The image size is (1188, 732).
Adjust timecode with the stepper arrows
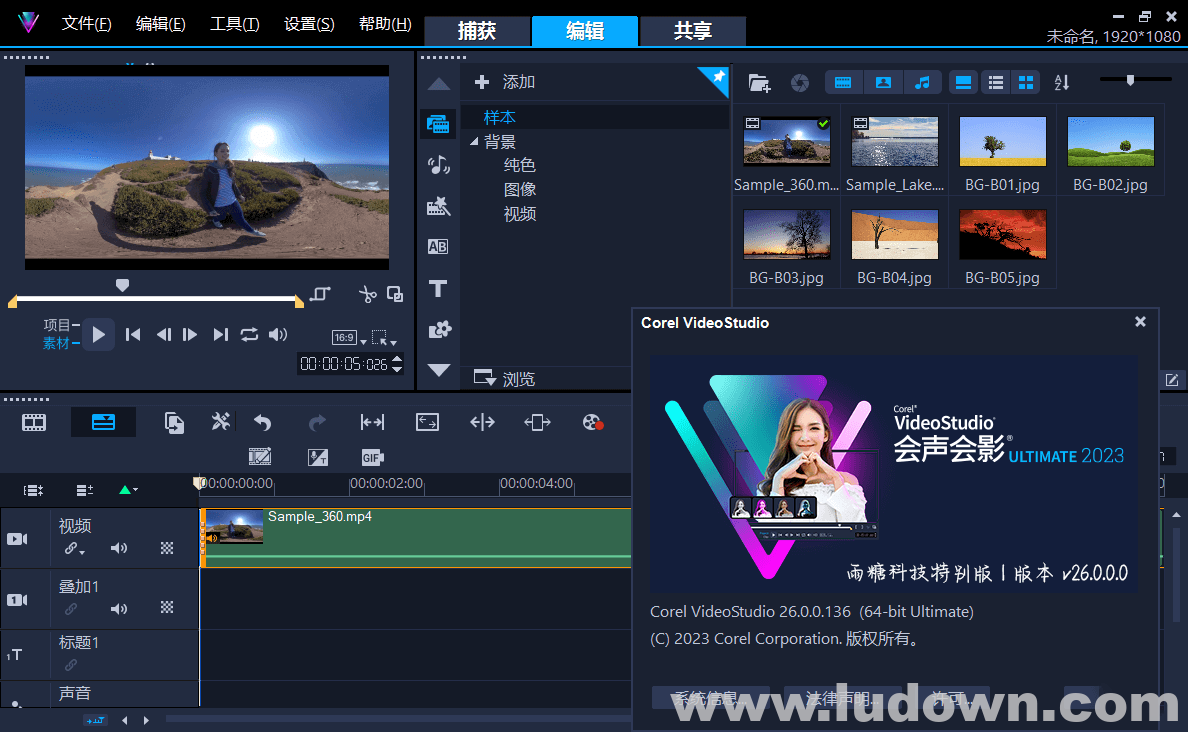point(397,364)
